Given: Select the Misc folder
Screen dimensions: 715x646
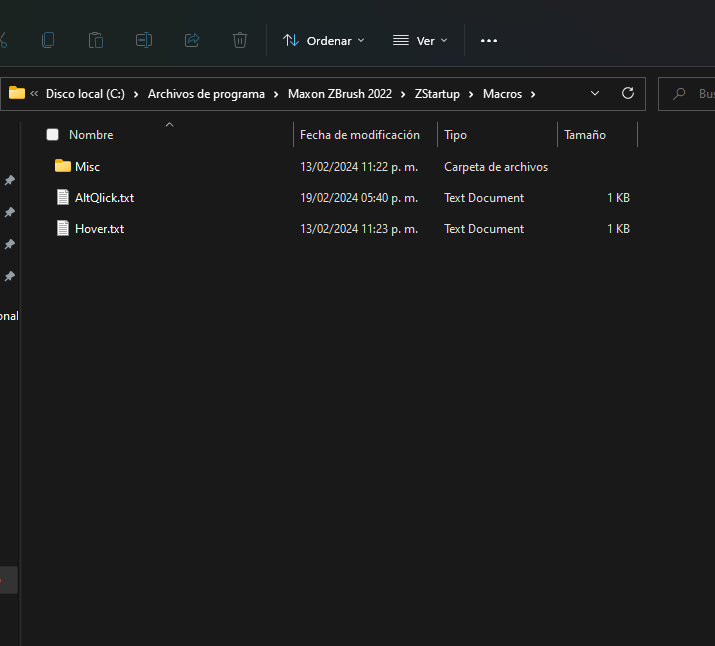Looking at the screenshot, I should [87, 166].
